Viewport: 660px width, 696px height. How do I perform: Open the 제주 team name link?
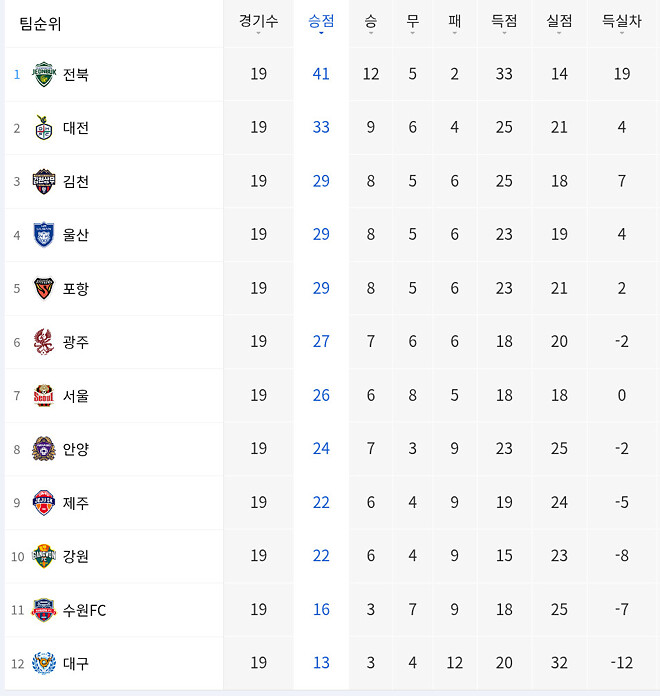point(76,503)
